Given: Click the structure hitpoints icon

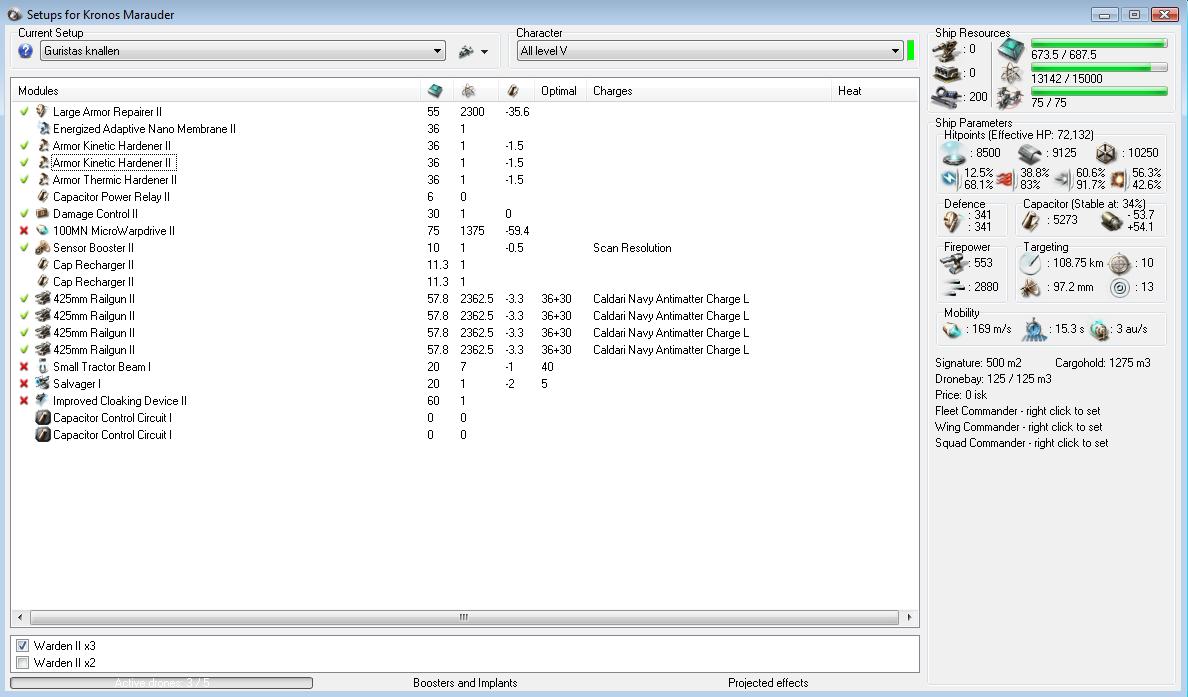Looking at the screenshot, I should (x=1106, y=154).
